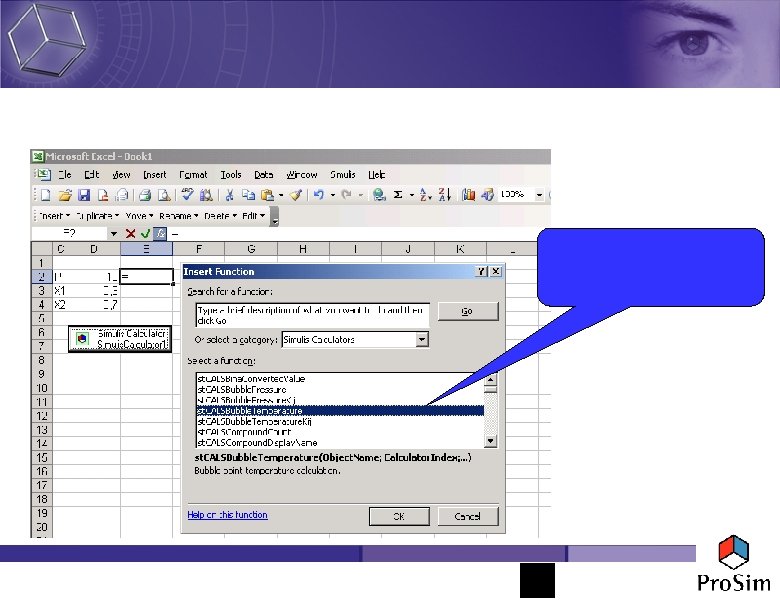
Task: Click the Cut scissors icon
Action: pos(229,195)
